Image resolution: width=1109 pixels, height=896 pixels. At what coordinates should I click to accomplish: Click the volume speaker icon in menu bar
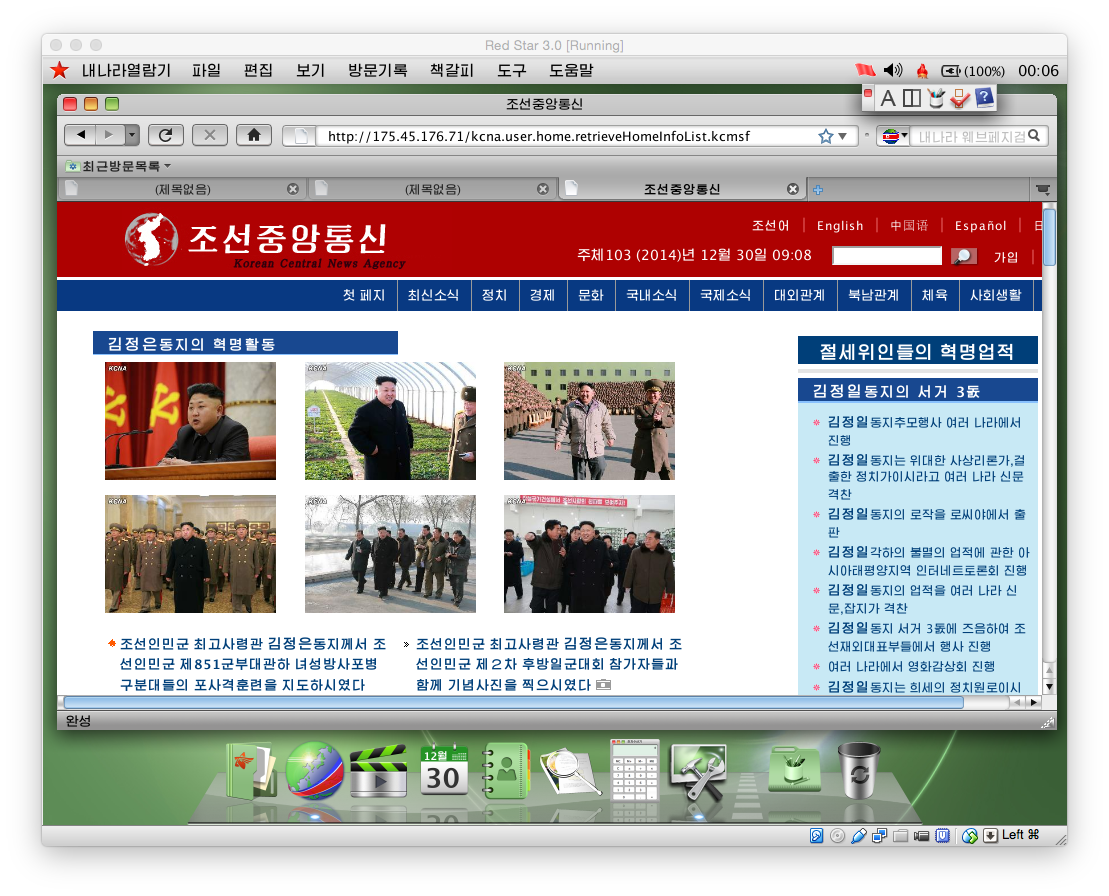click(893, 70)
